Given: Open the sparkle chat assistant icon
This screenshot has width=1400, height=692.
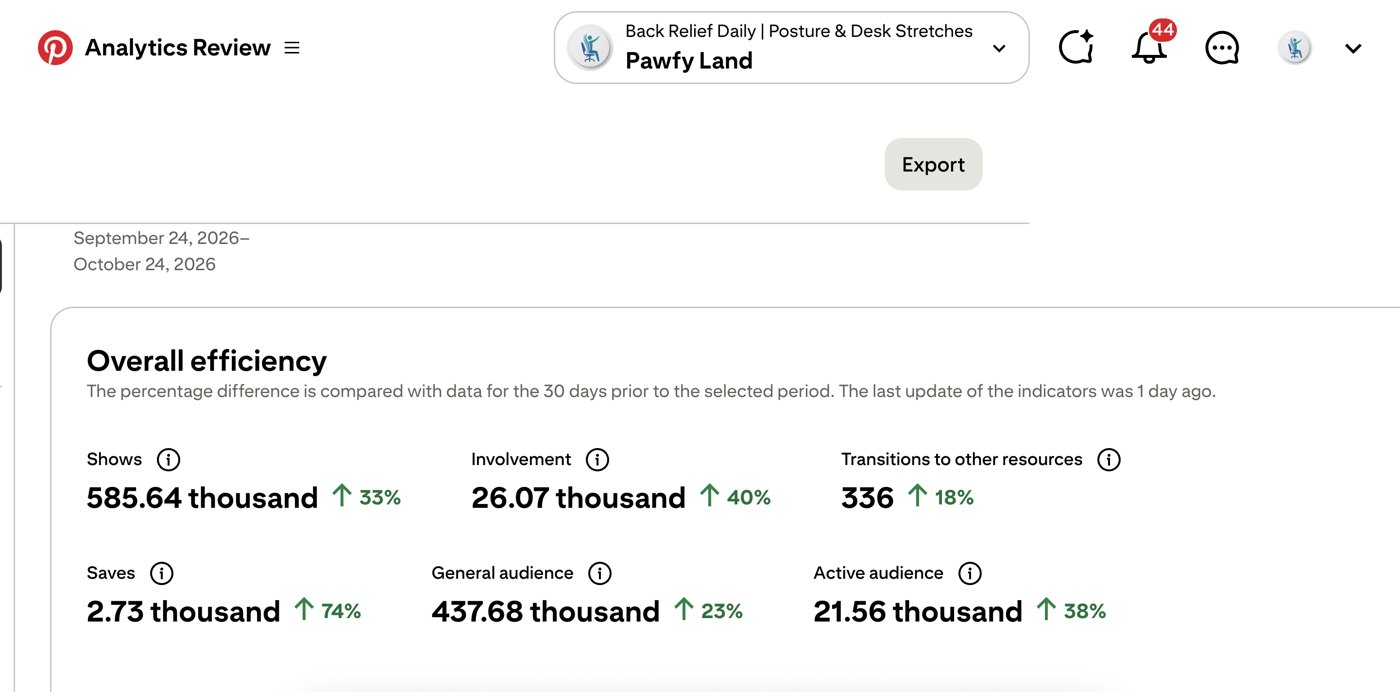Looking at the screenshot, I should click(1076, 48).
